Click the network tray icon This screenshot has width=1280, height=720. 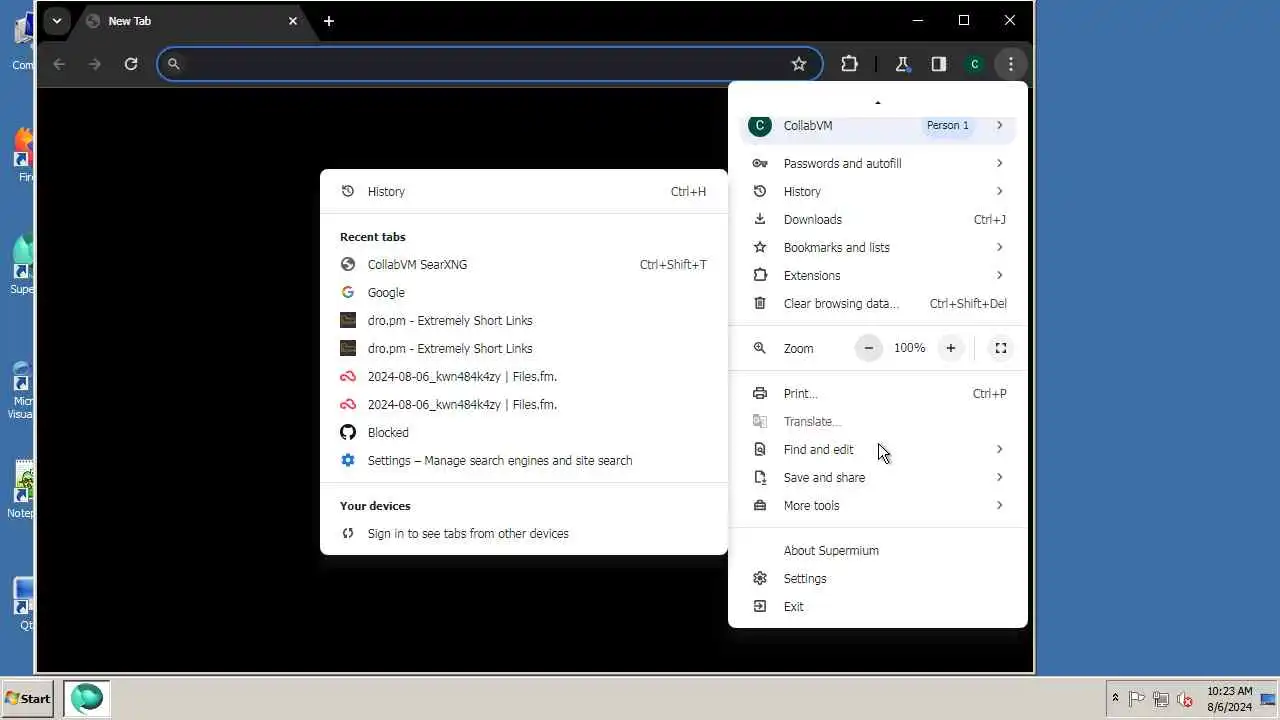click(1161, 699)
